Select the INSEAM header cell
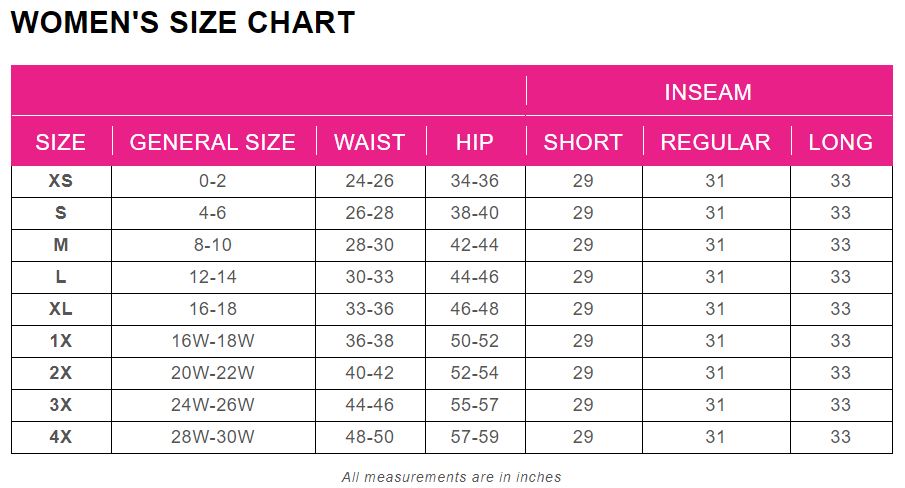The height and width of the screenshot is (488, 905). (x=708, y=92)
